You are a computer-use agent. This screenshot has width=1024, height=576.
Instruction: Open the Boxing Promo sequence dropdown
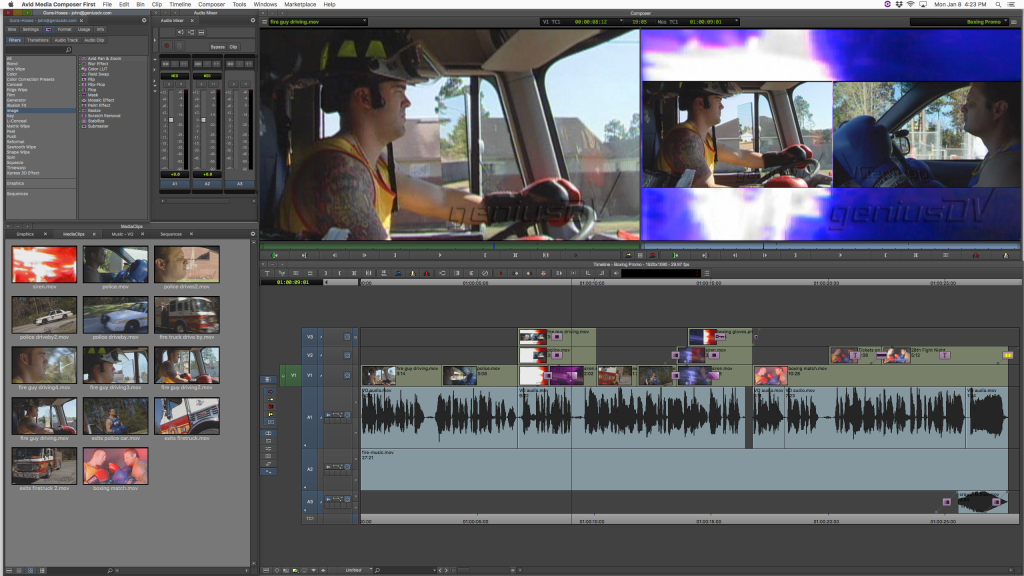pos(959,22)
